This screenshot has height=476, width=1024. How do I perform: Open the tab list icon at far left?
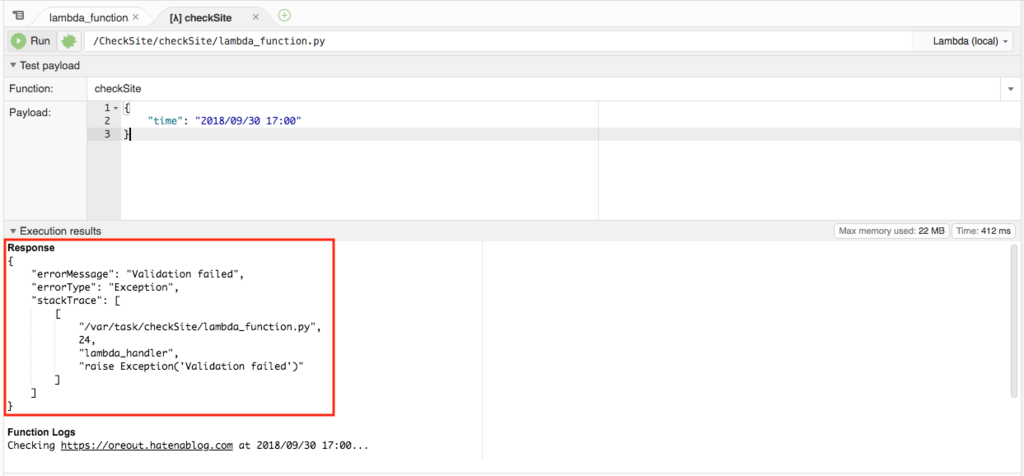(18, 15)
